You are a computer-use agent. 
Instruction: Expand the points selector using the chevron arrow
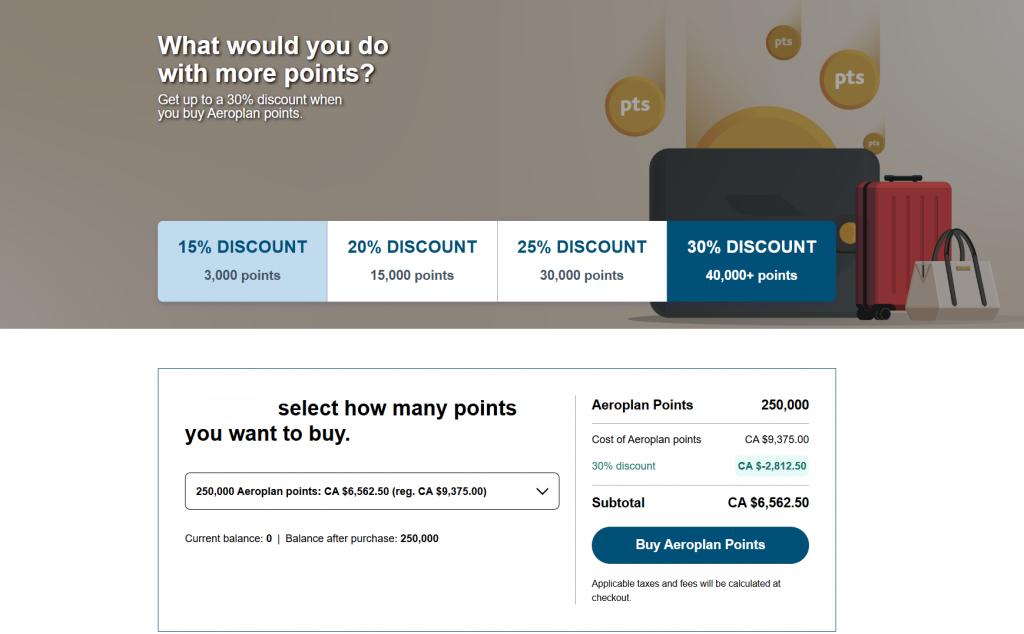(x=542, y=491)
